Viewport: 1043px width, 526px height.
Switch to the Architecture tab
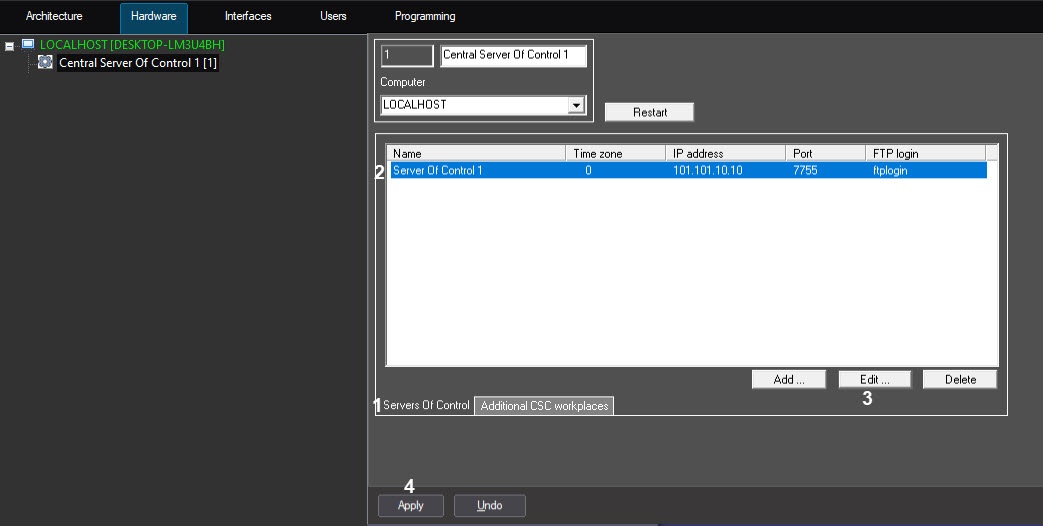(54, 16)
